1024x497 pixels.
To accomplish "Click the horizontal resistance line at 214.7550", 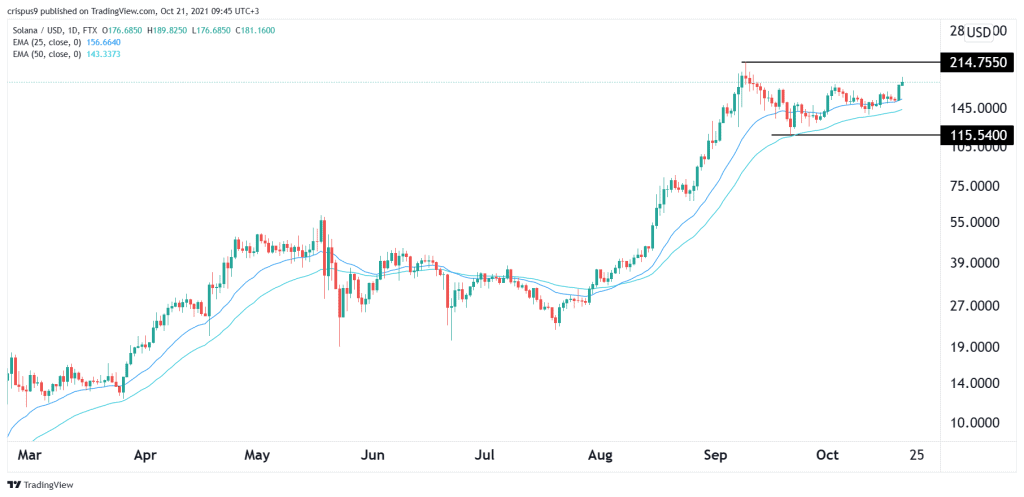I will (840, 63).
